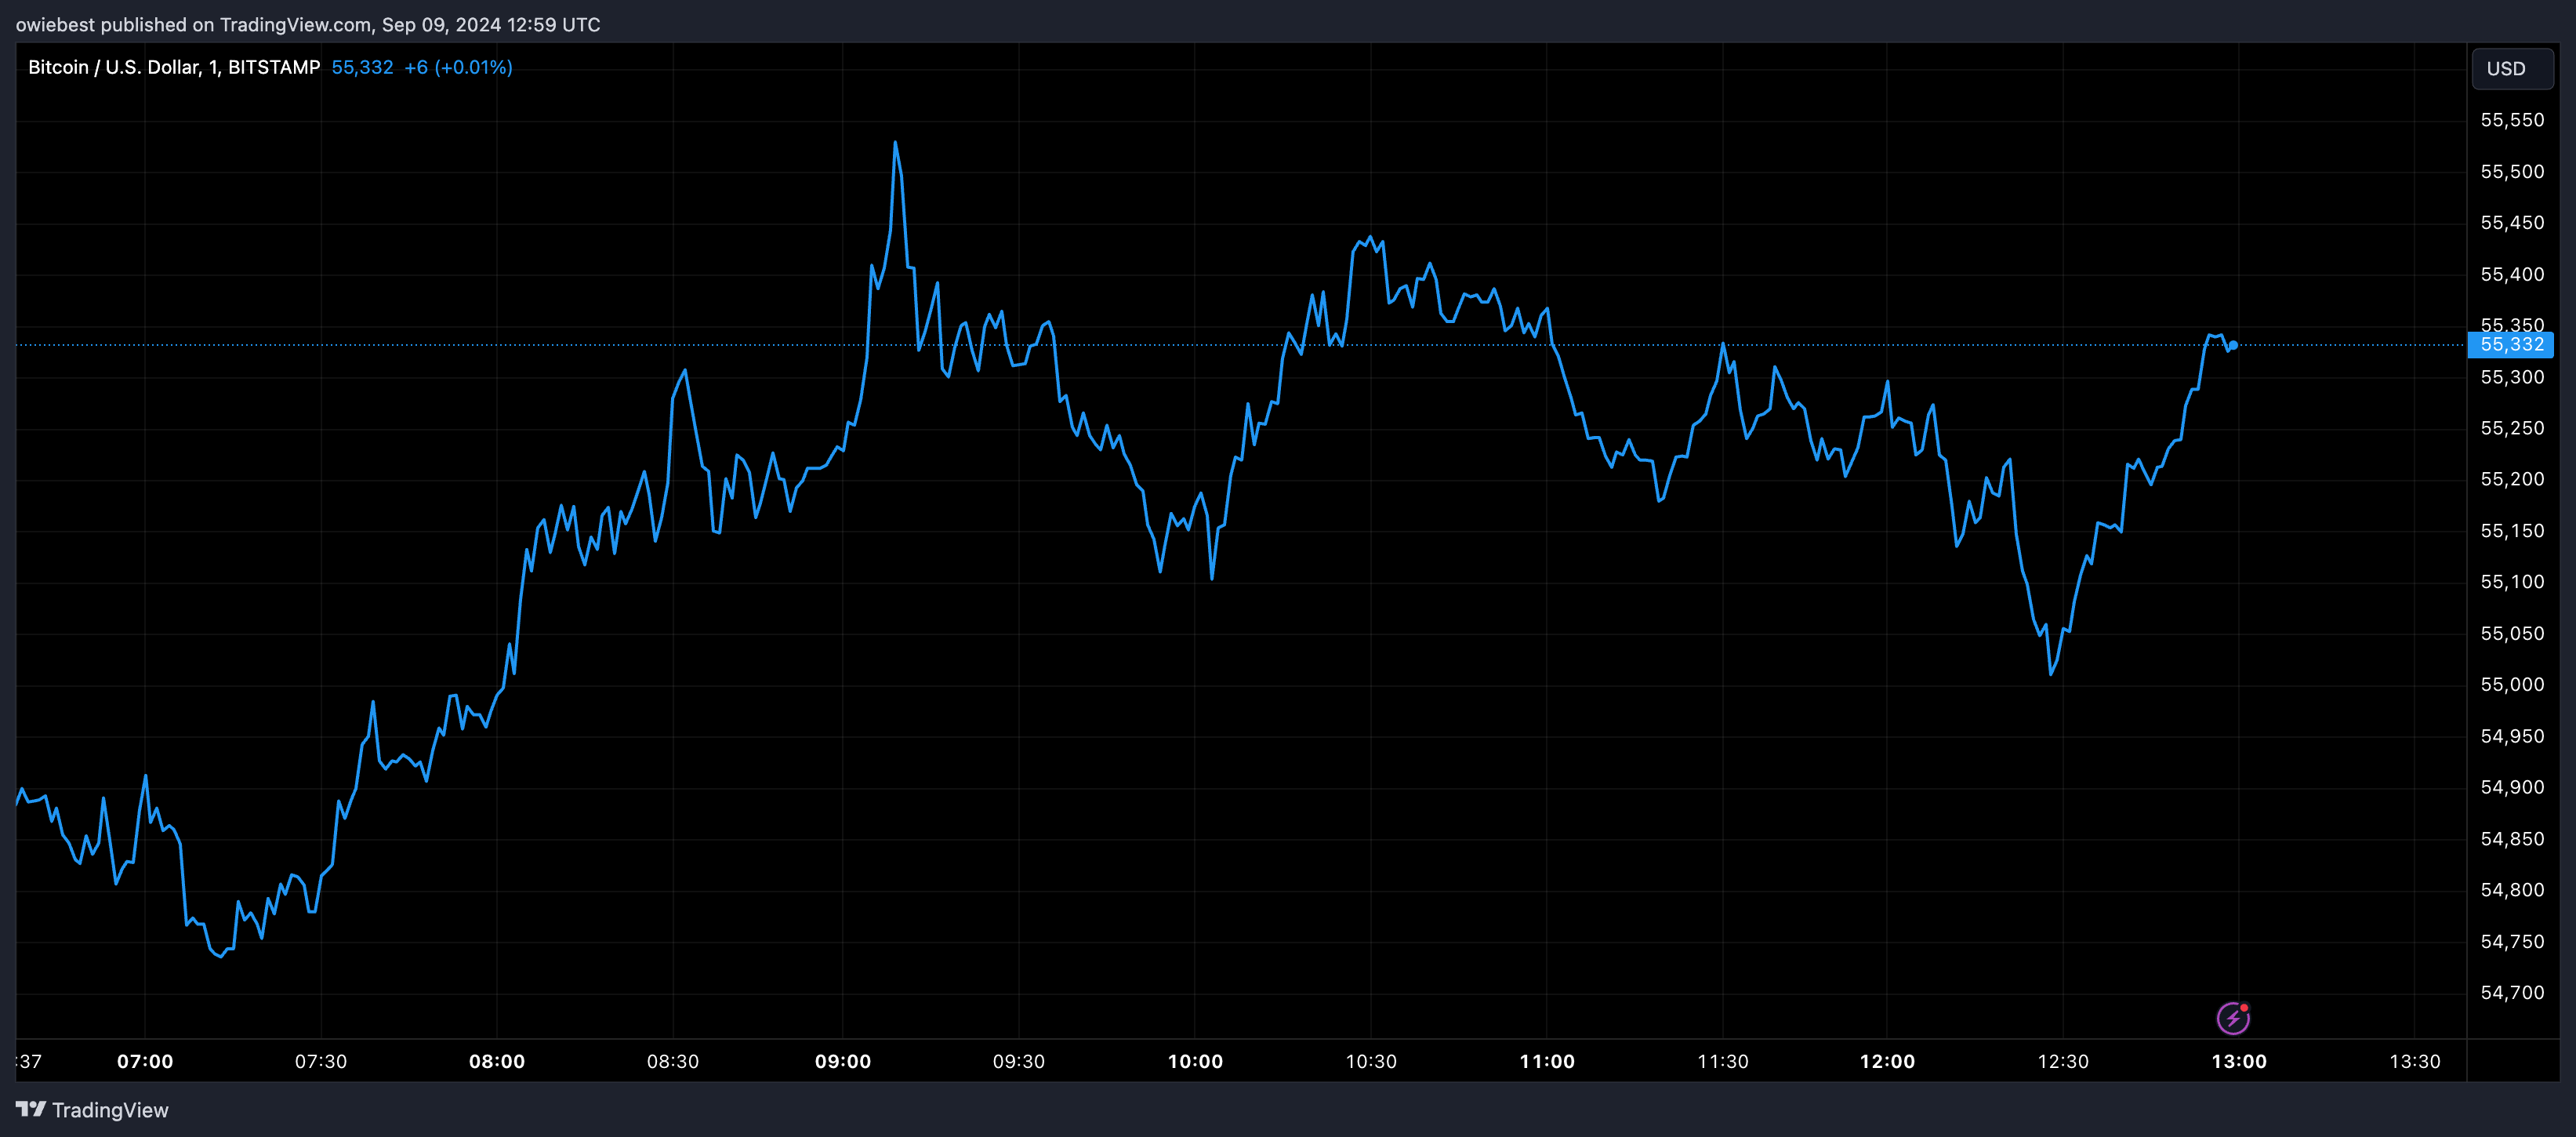
Task: Click the 54,750 price axis label
Action: point(2512,942)
